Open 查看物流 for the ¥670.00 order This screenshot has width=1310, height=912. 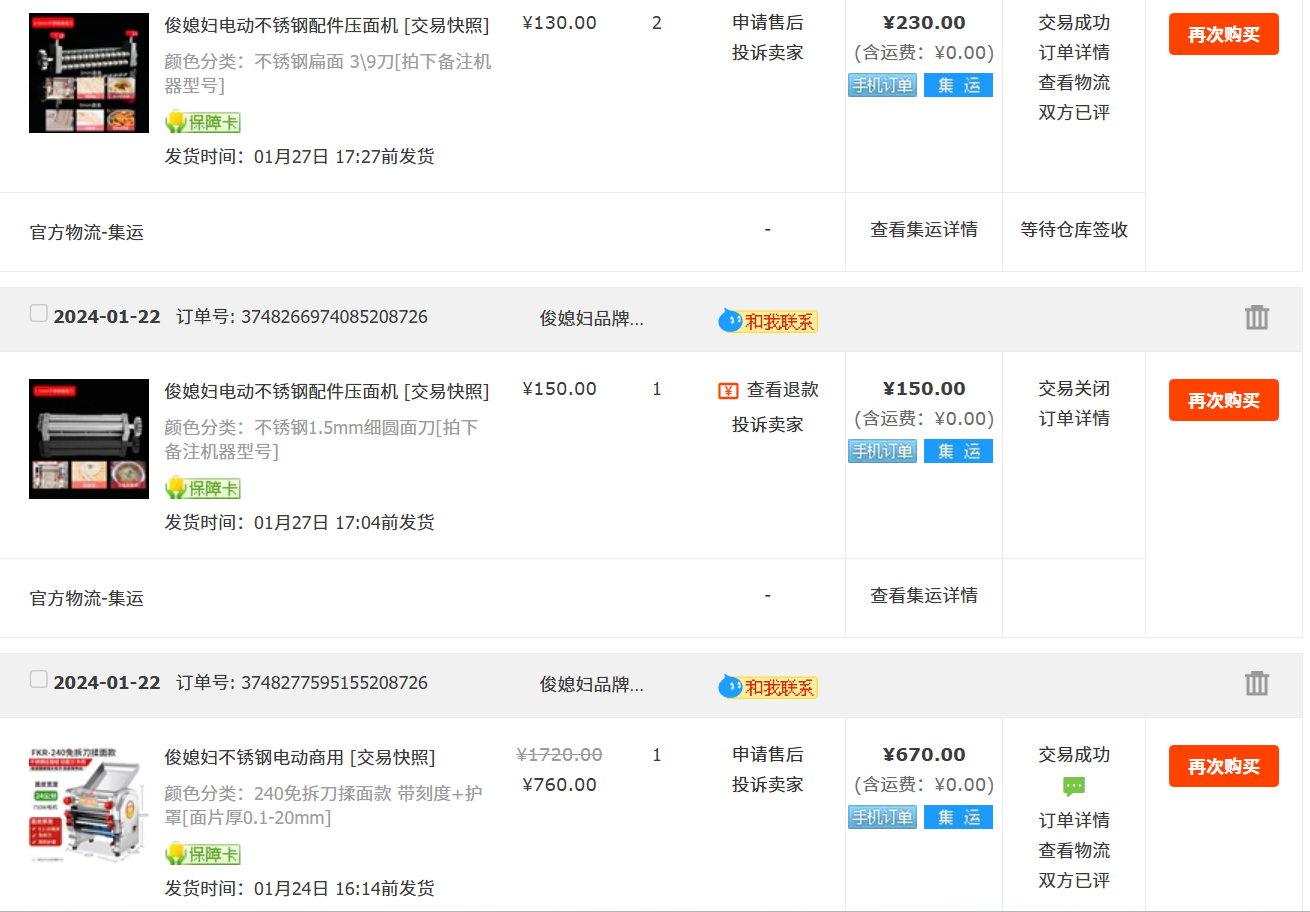(x=1074, y=850)
